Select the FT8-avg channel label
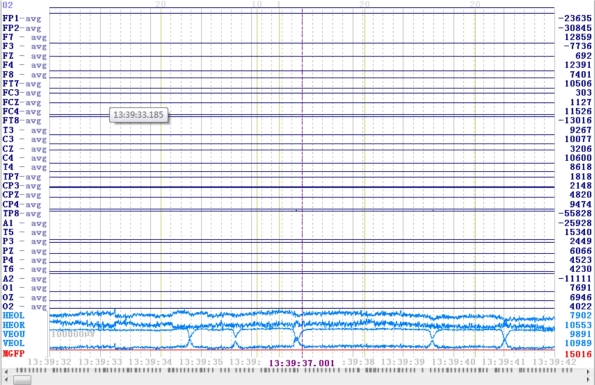Image resolution: width=595 pixels, height=385 pixels. click(22, 121)
